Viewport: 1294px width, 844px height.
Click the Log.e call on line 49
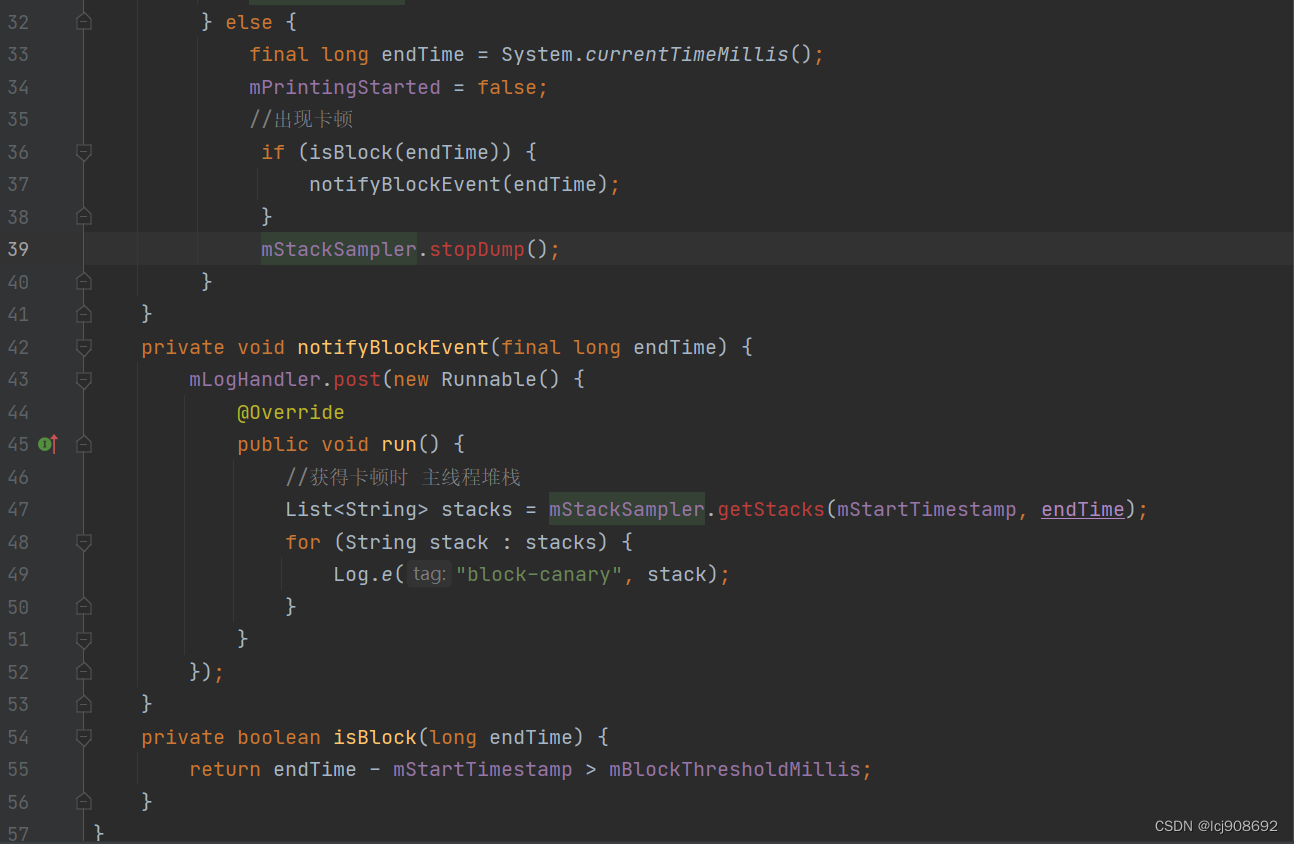pos(363,574)
